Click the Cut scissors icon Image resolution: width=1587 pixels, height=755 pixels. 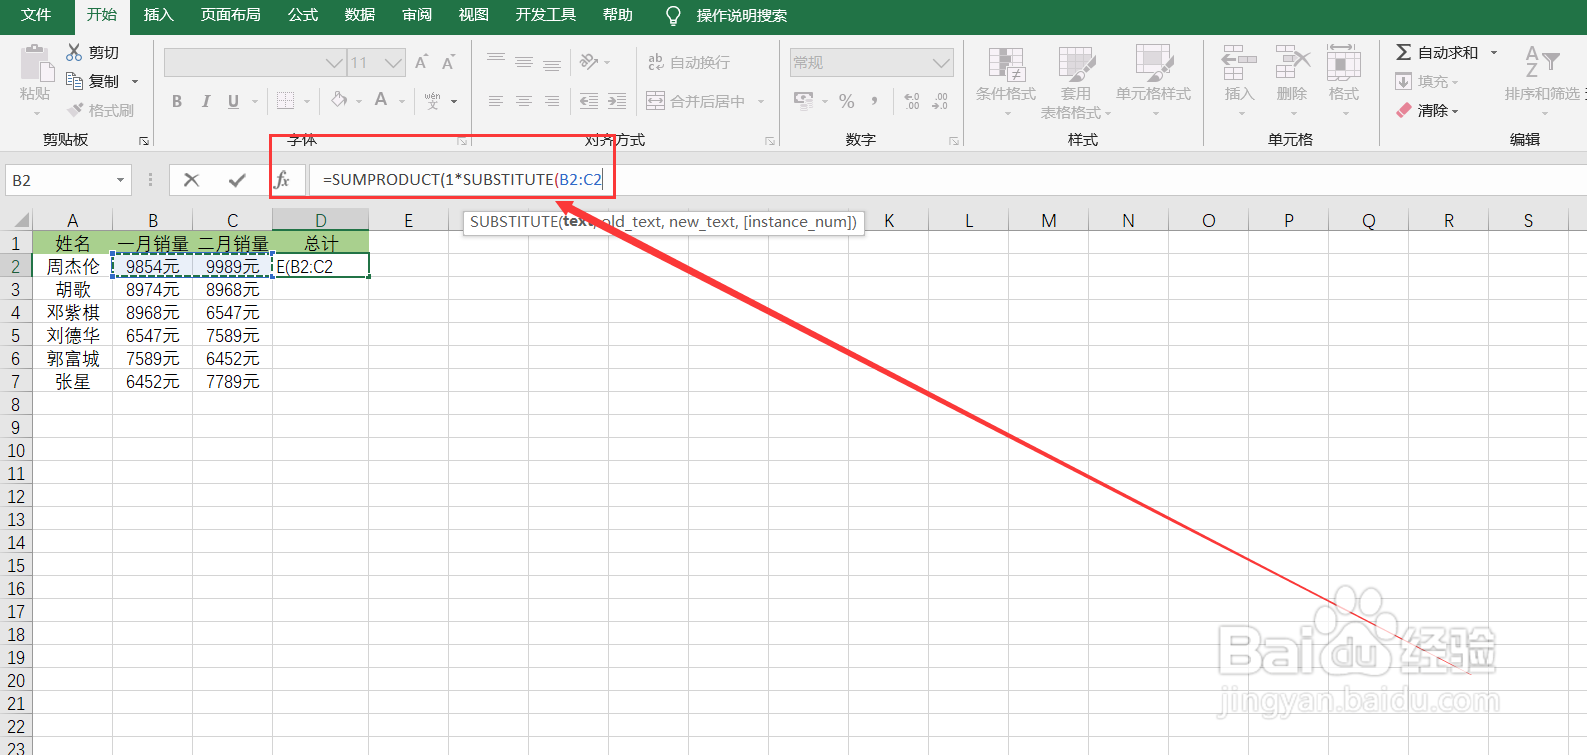(x=74, y=52)
